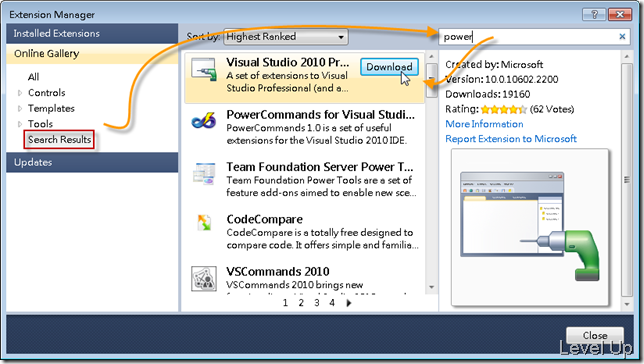Expand the Templates tree node
This screenshot has width=644, height=364.
(x=20, y=108)
